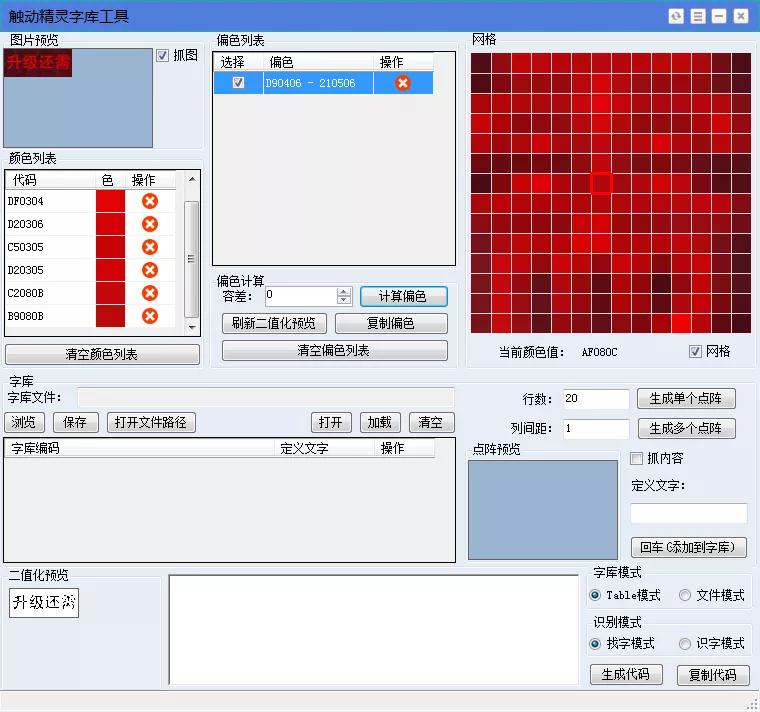760x712 pixels.
Task: Click the 生成单个点阵 button
Action: pyautogui.click(x=686, y=398)
